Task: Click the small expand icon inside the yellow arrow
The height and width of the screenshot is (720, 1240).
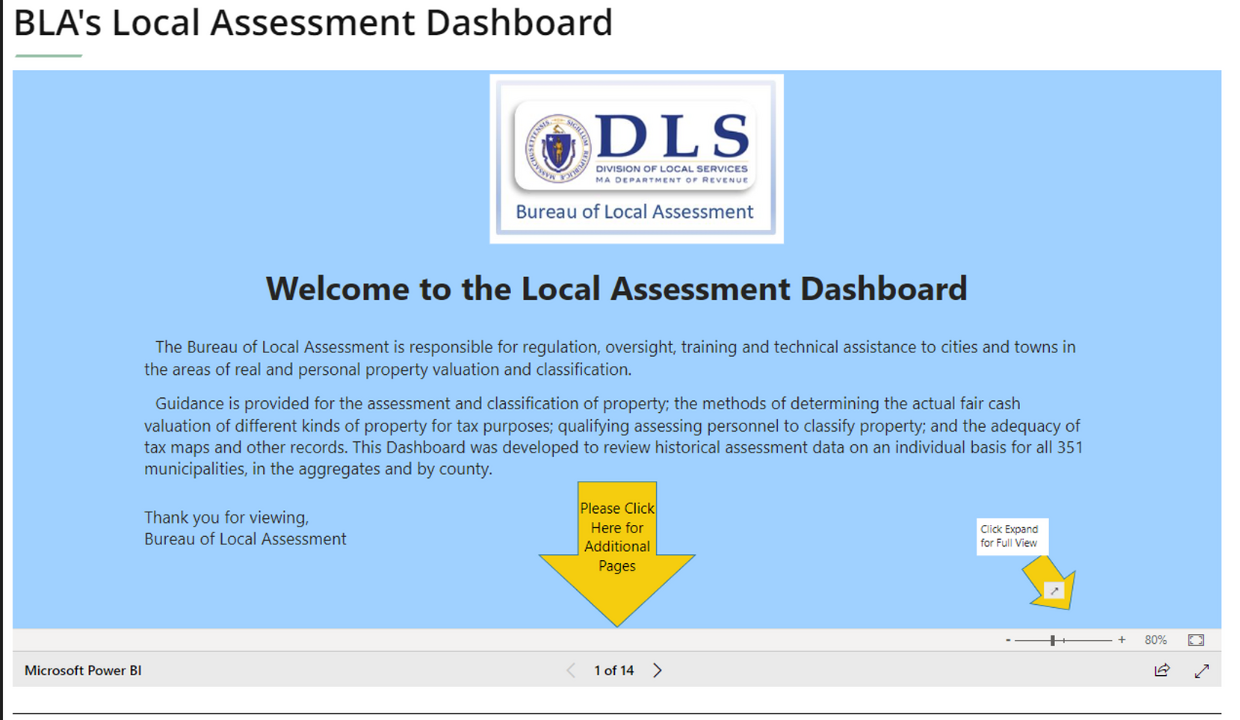Action: (1053, 591)
